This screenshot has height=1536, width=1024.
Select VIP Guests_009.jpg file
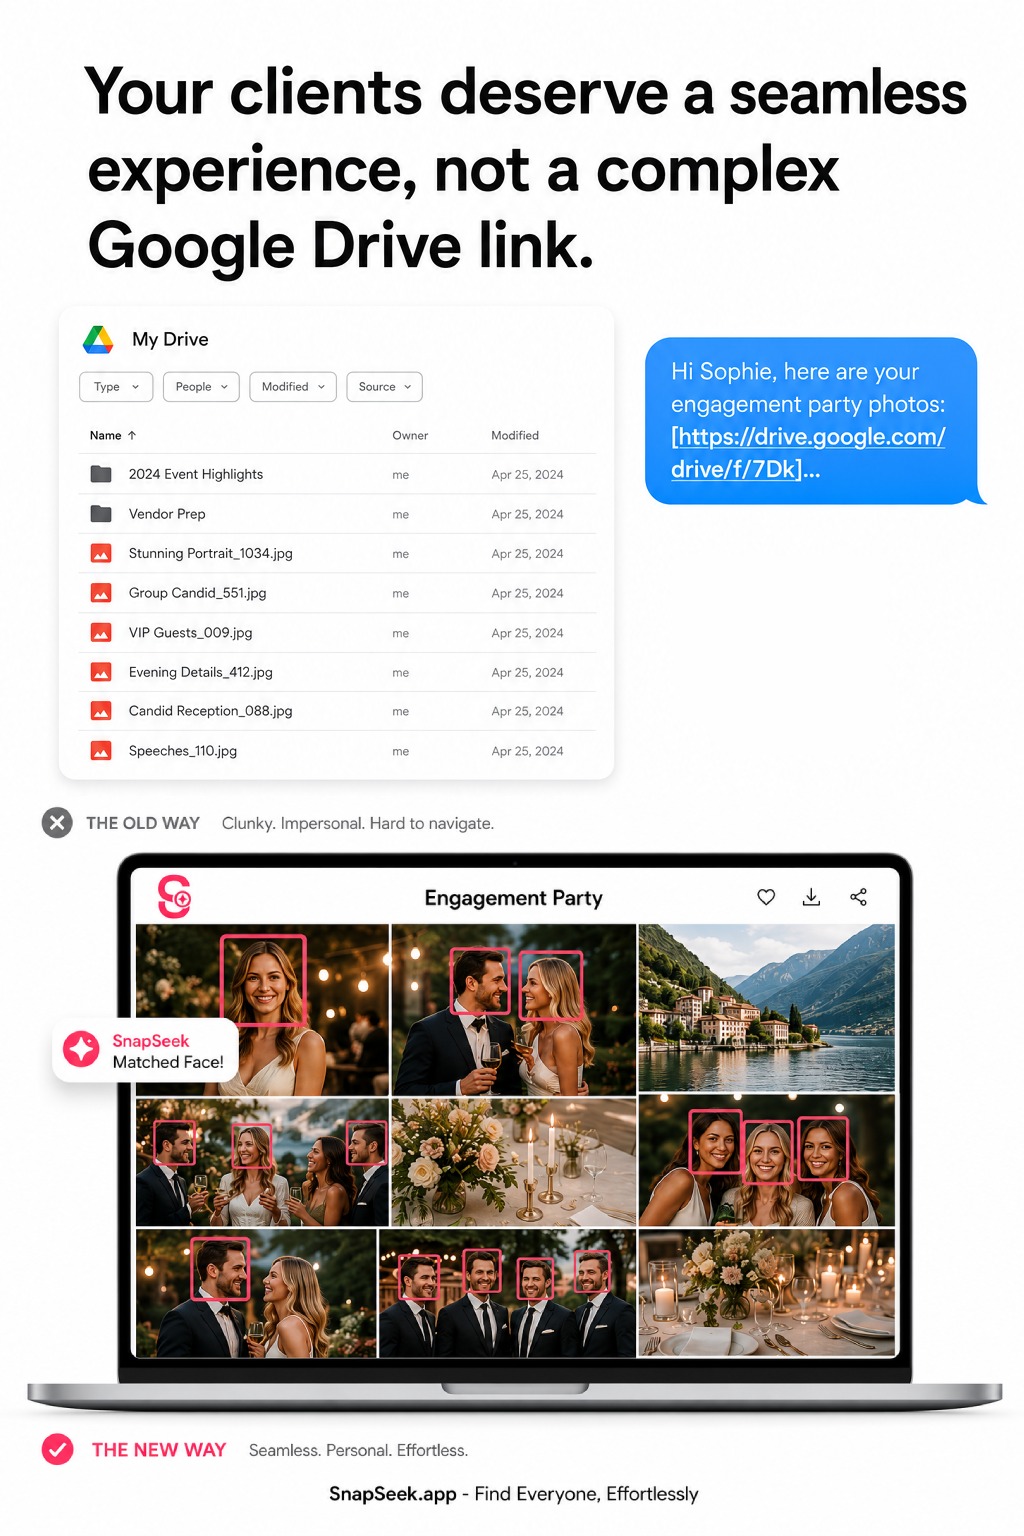tap(337, 633)
